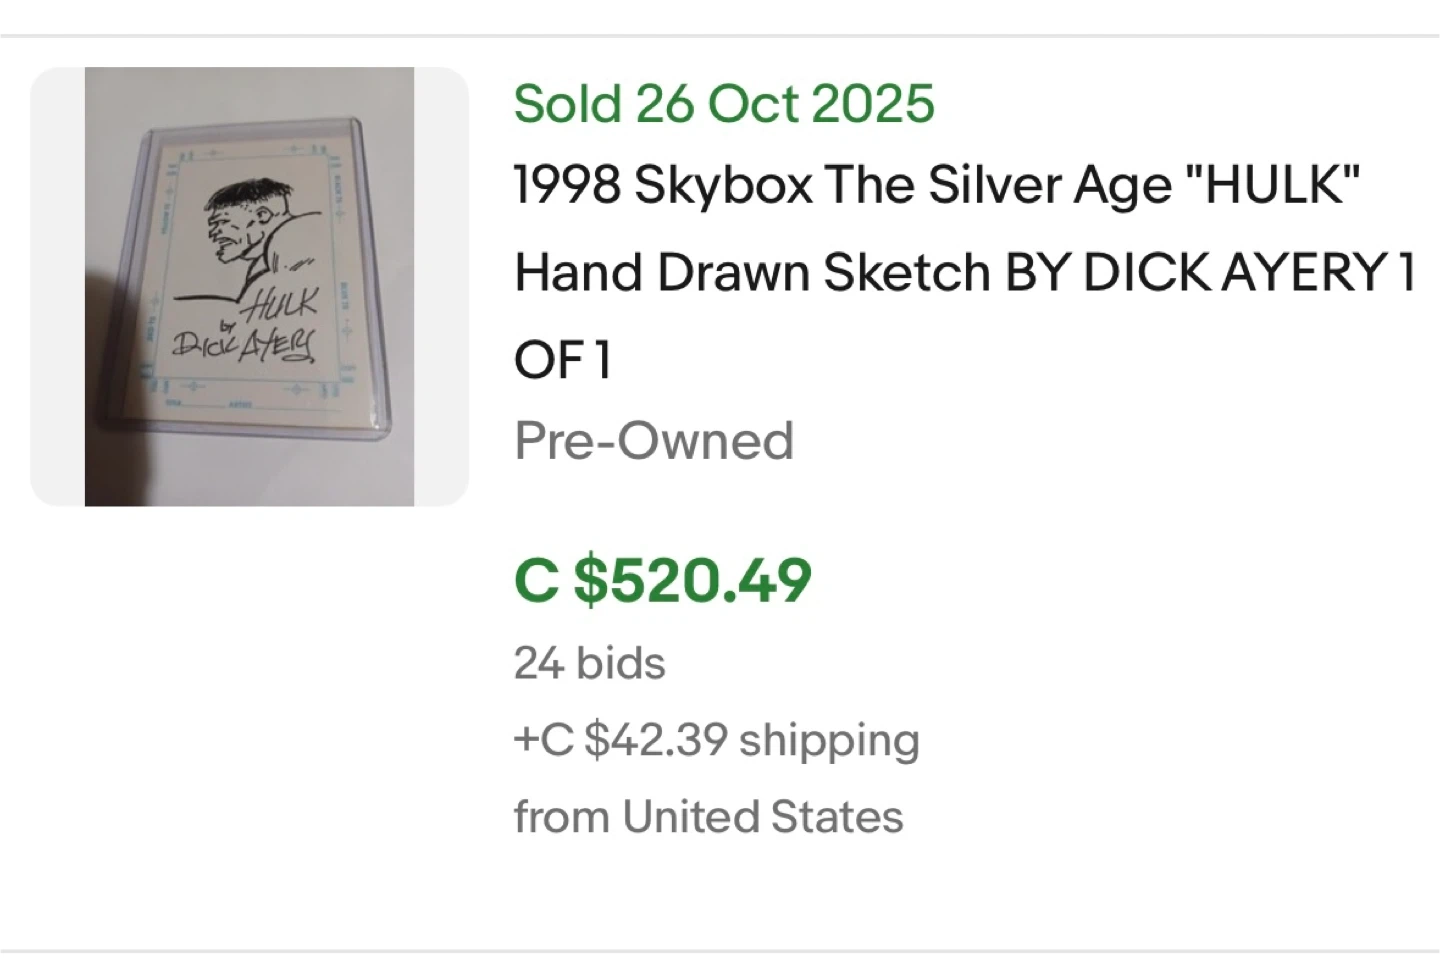Click the Dick Ayers signature on the card
Viewport: 1440px width, 958px height.
[x=244, y=346]
